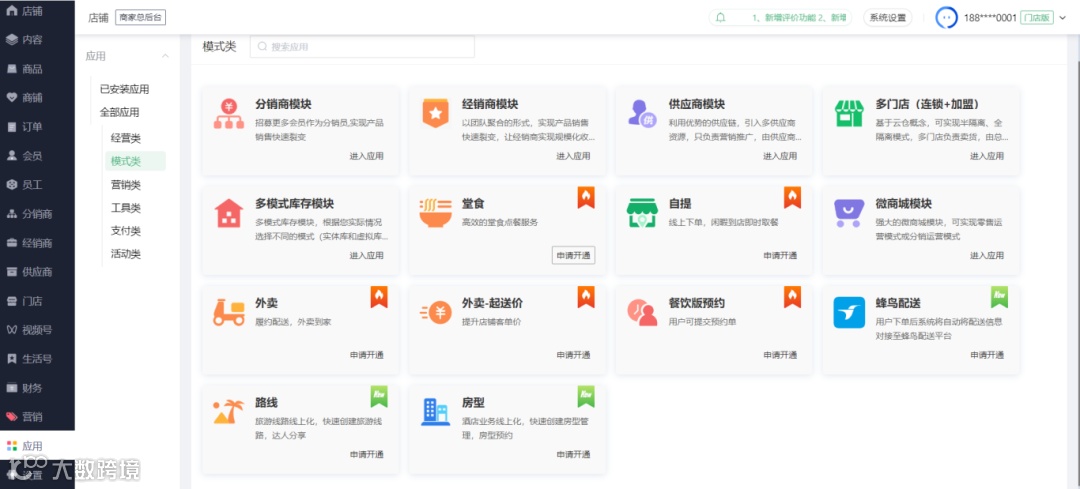Open 生活号 in left sidebar
This screenshot has width=1080, height=489.
tap(29, 359)
